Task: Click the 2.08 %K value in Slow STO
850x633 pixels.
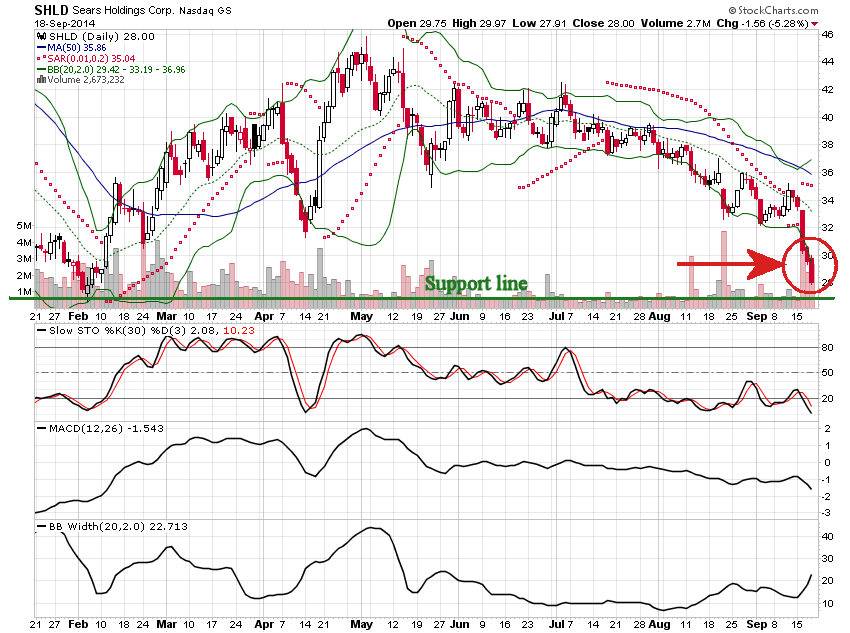Action: point(202,331)
